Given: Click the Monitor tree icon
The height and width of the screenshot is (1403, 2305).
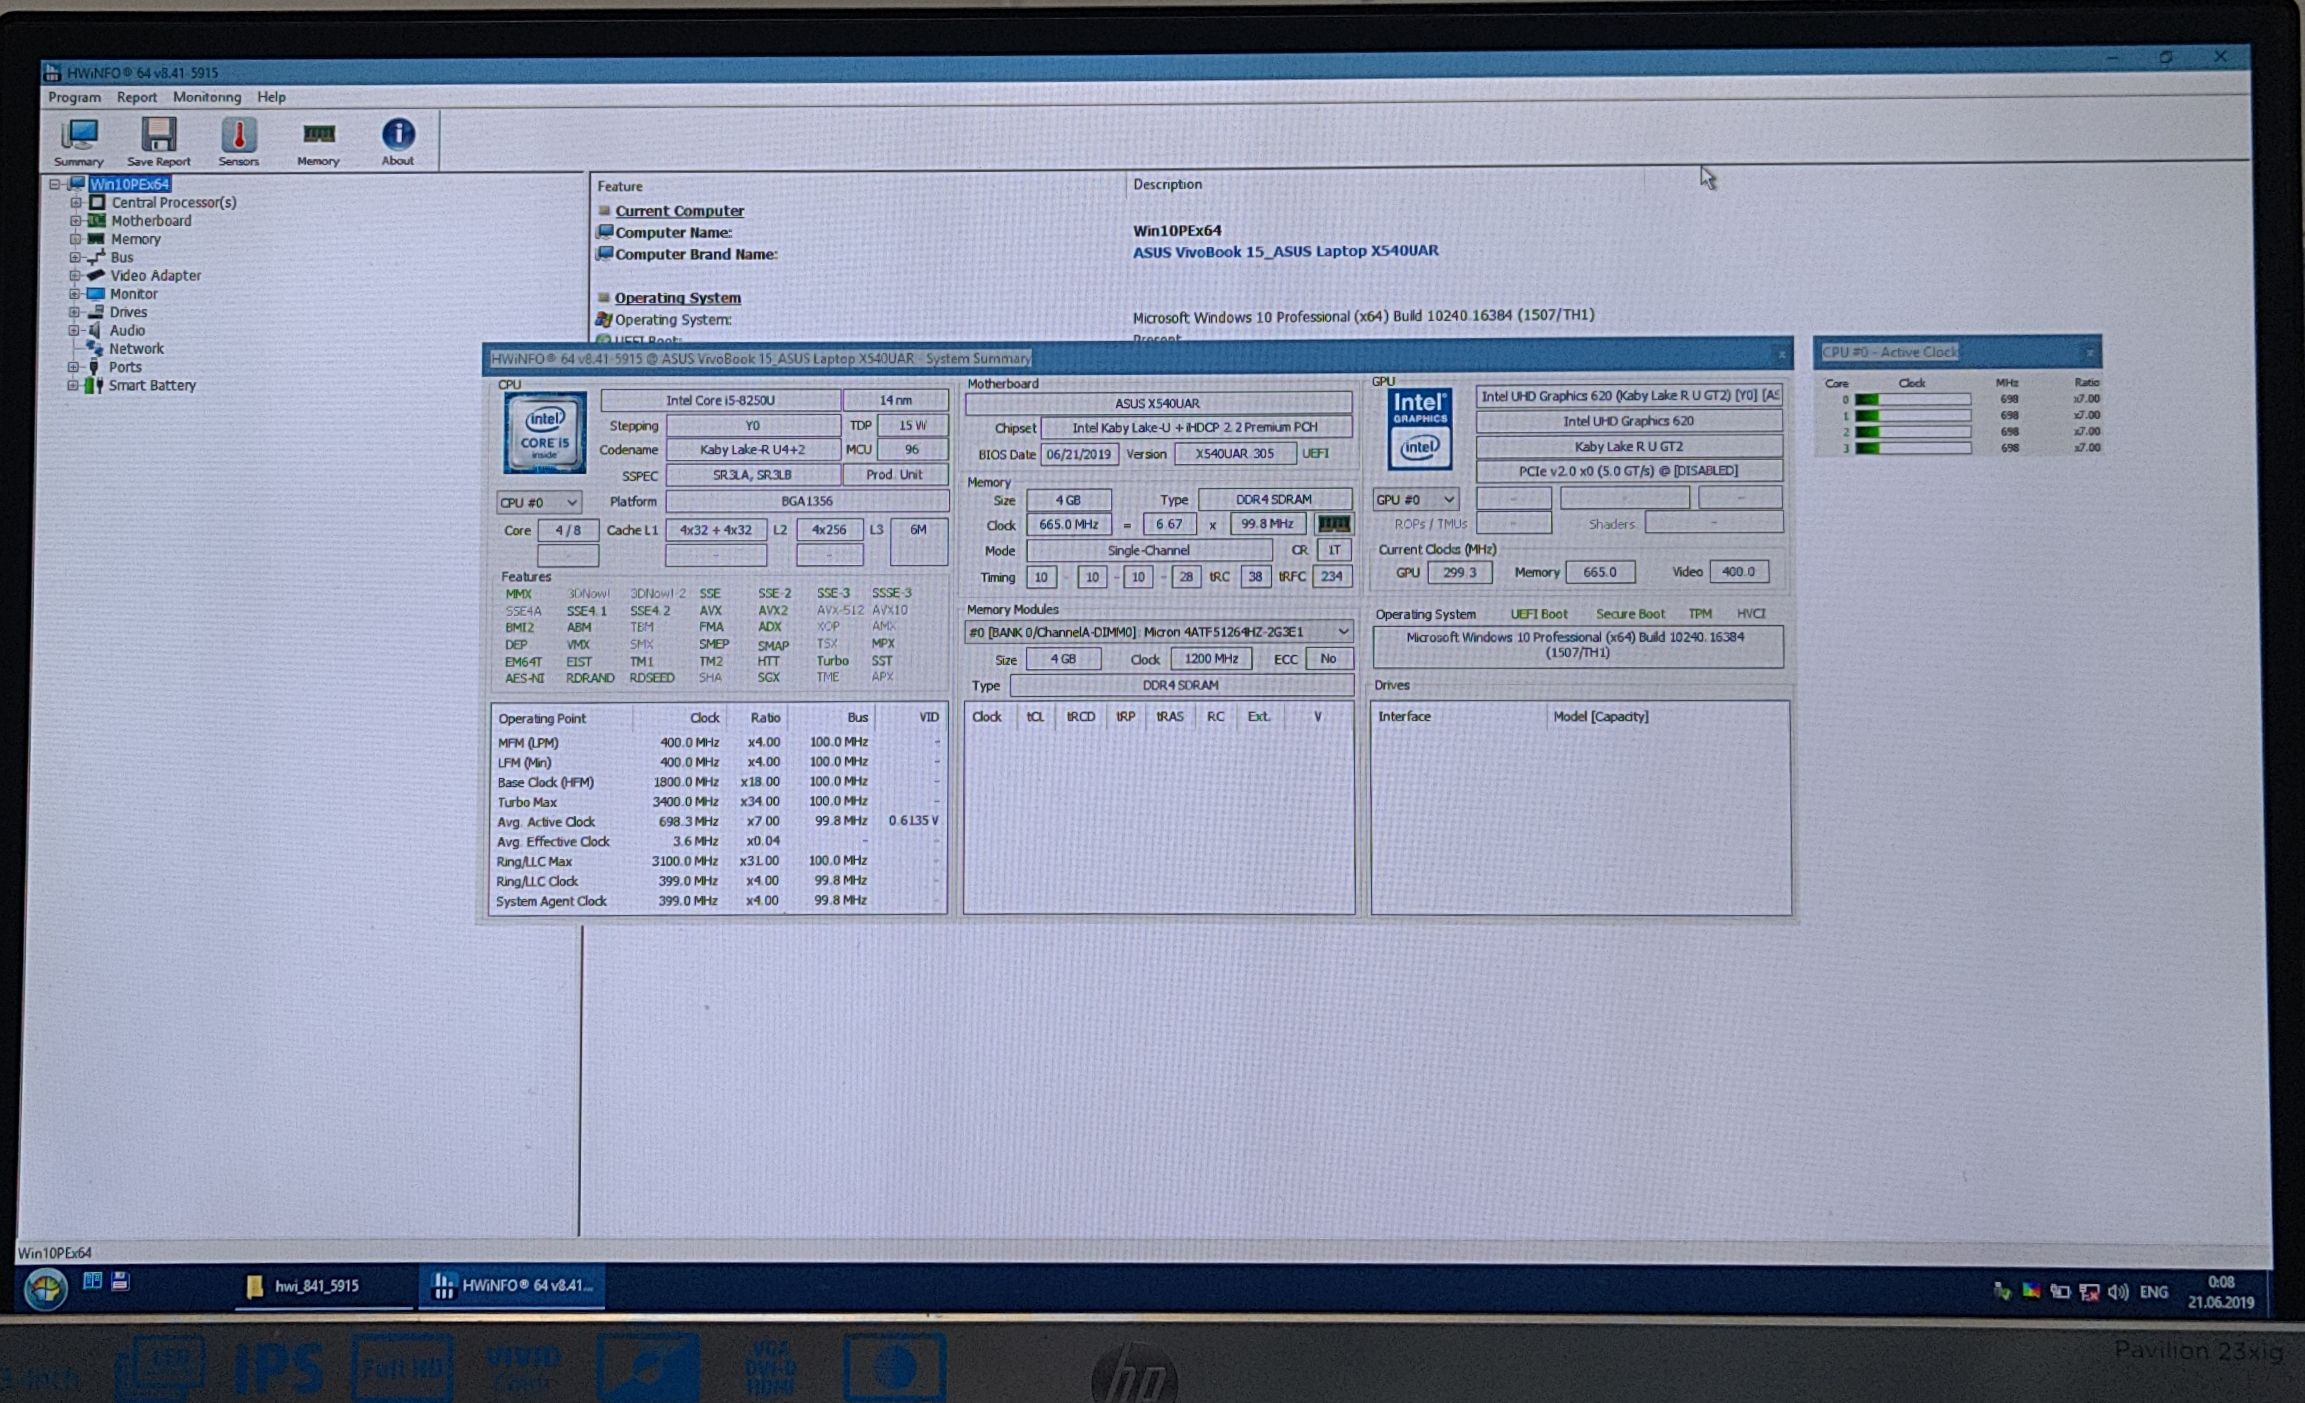Looking at the screenshot, I should point(96,294).
